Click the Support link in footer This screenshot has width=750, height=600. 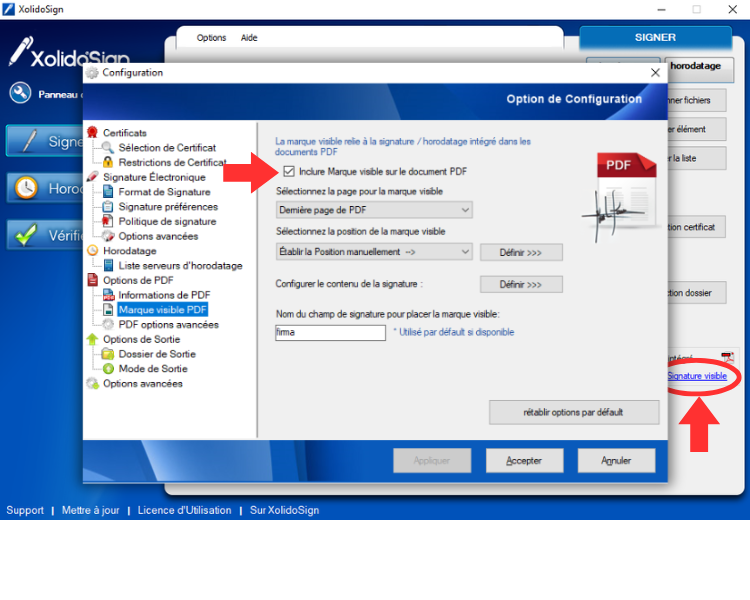(25, 511)
